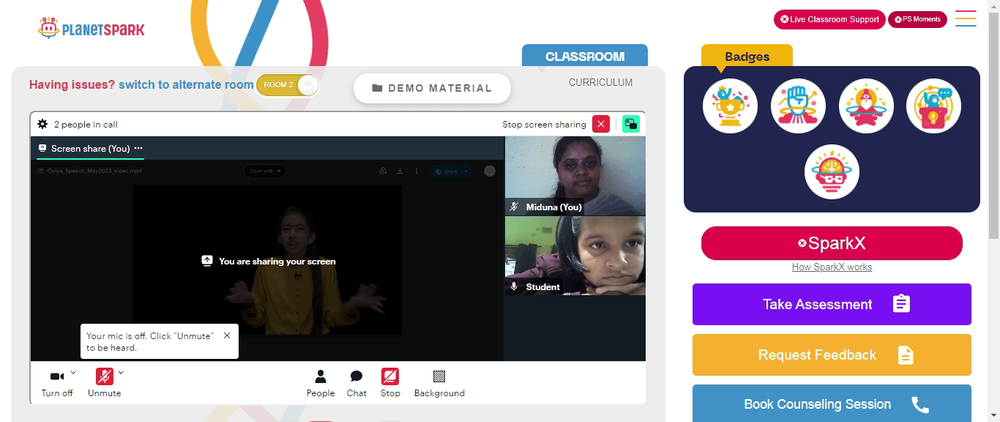Click the Open with dropdown in shared screen
Image resolution: width=1000 pixels, height=422 pixels.
[265, 171]
